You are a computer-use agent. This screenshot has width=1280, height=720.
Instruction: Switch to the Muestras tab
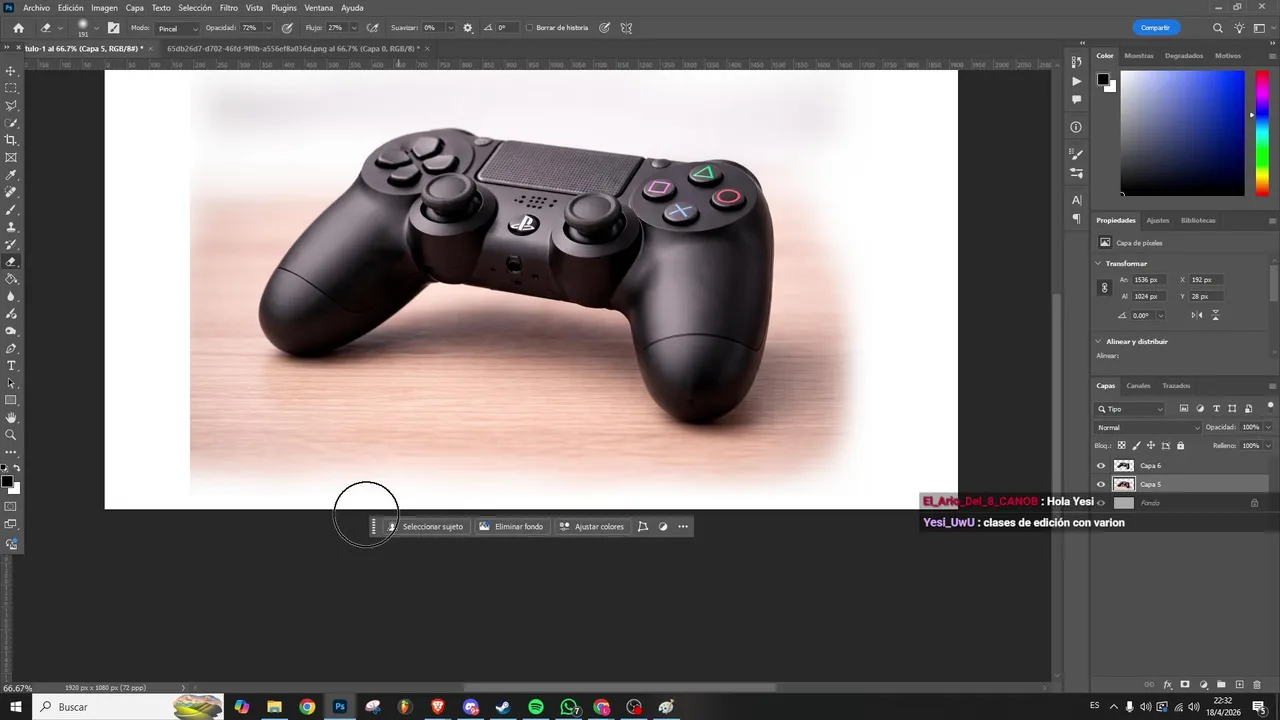[x=1139, y=56]
